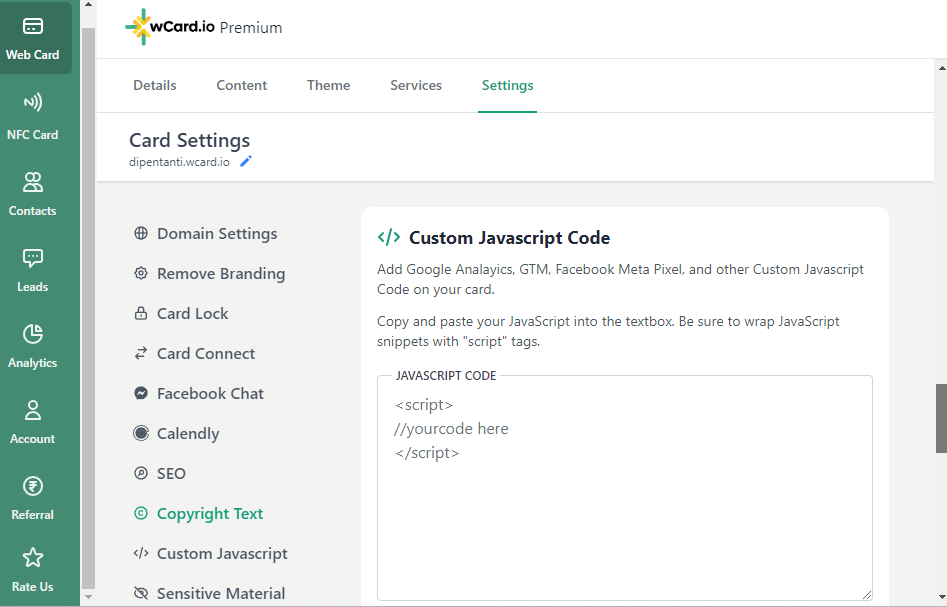Click the sidebar scrollbar down arrow
The width and height of the screenshot is (947, 607).
point(88,597)
